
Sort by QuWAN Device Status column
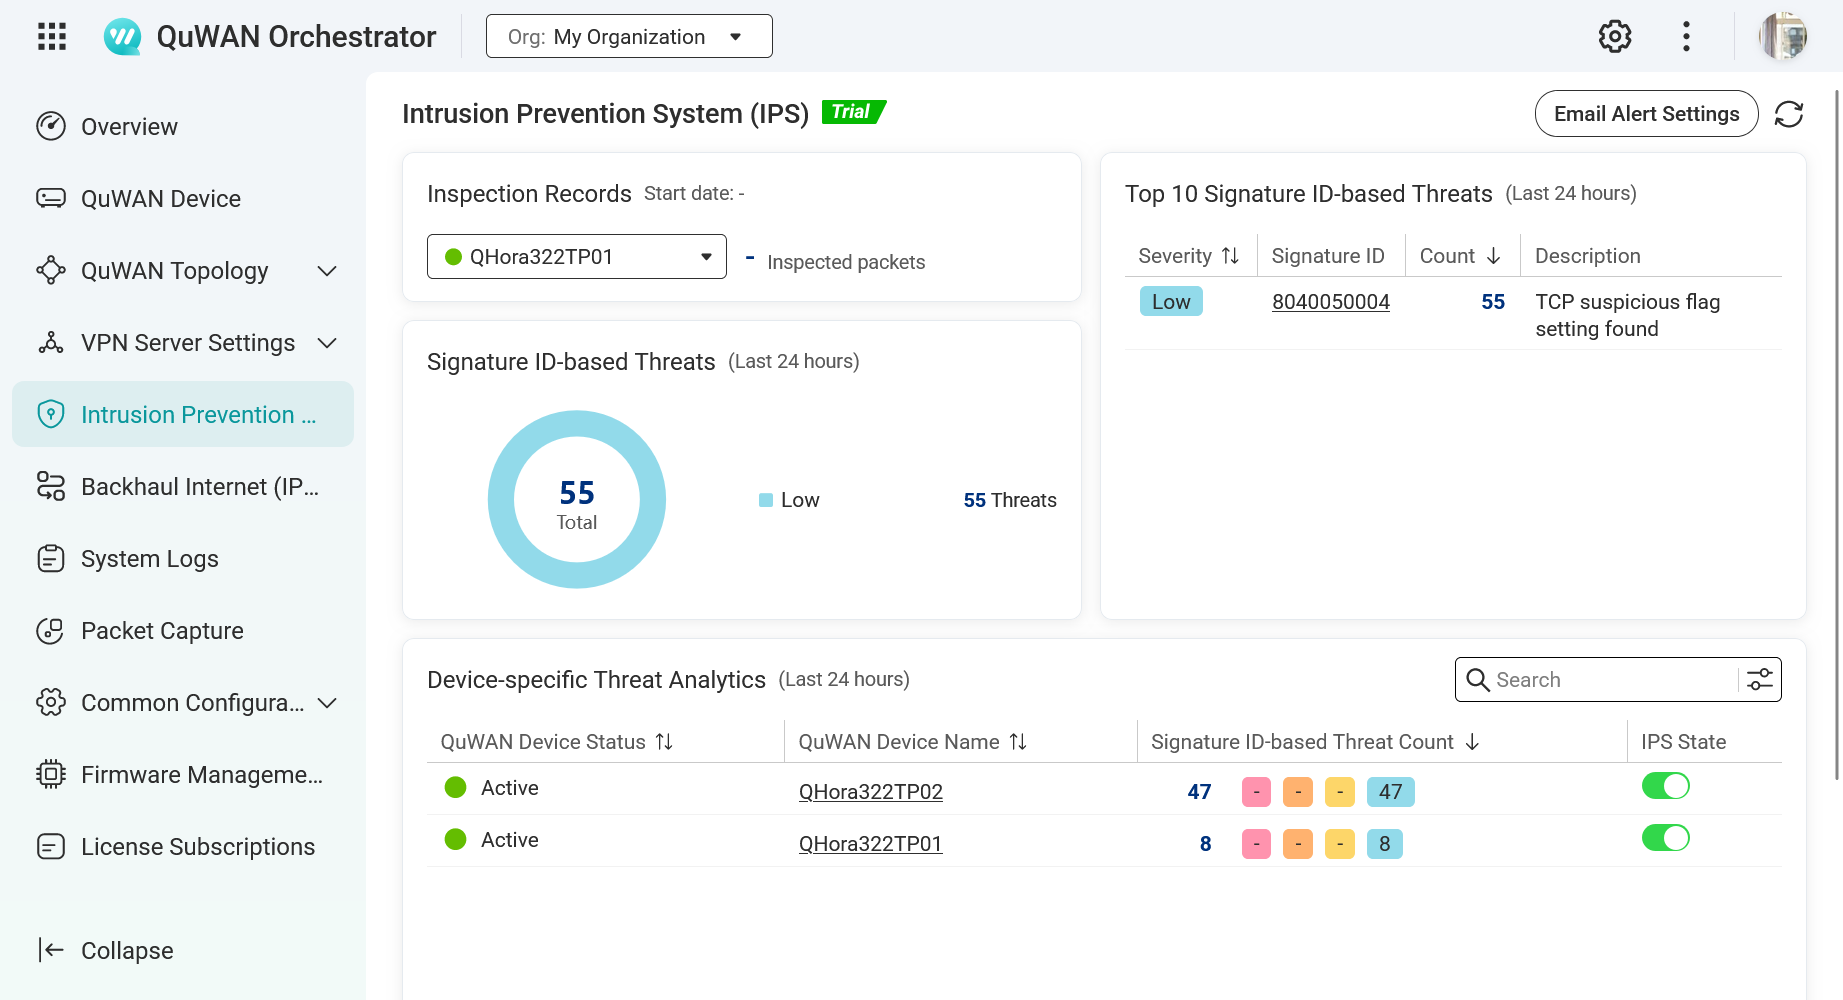(x=664, y=742)
